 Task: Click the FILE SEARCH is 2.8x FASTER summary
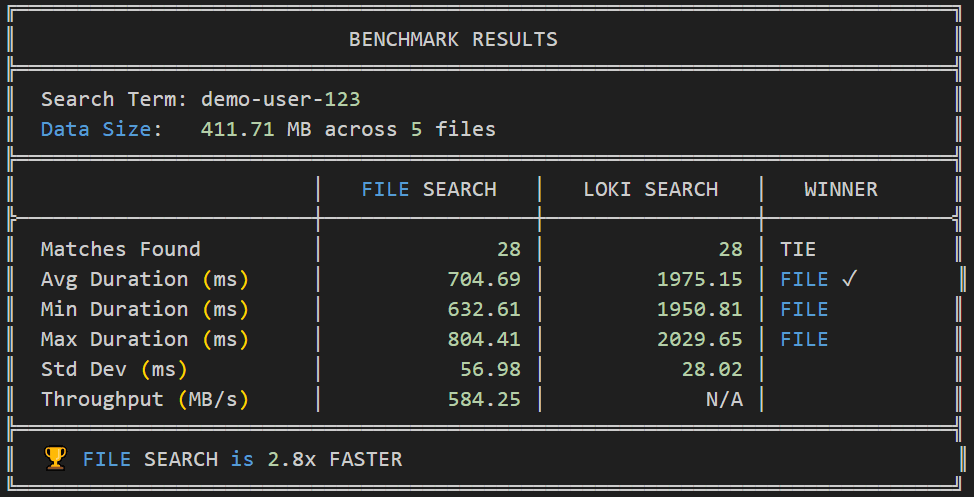[242, 459]
